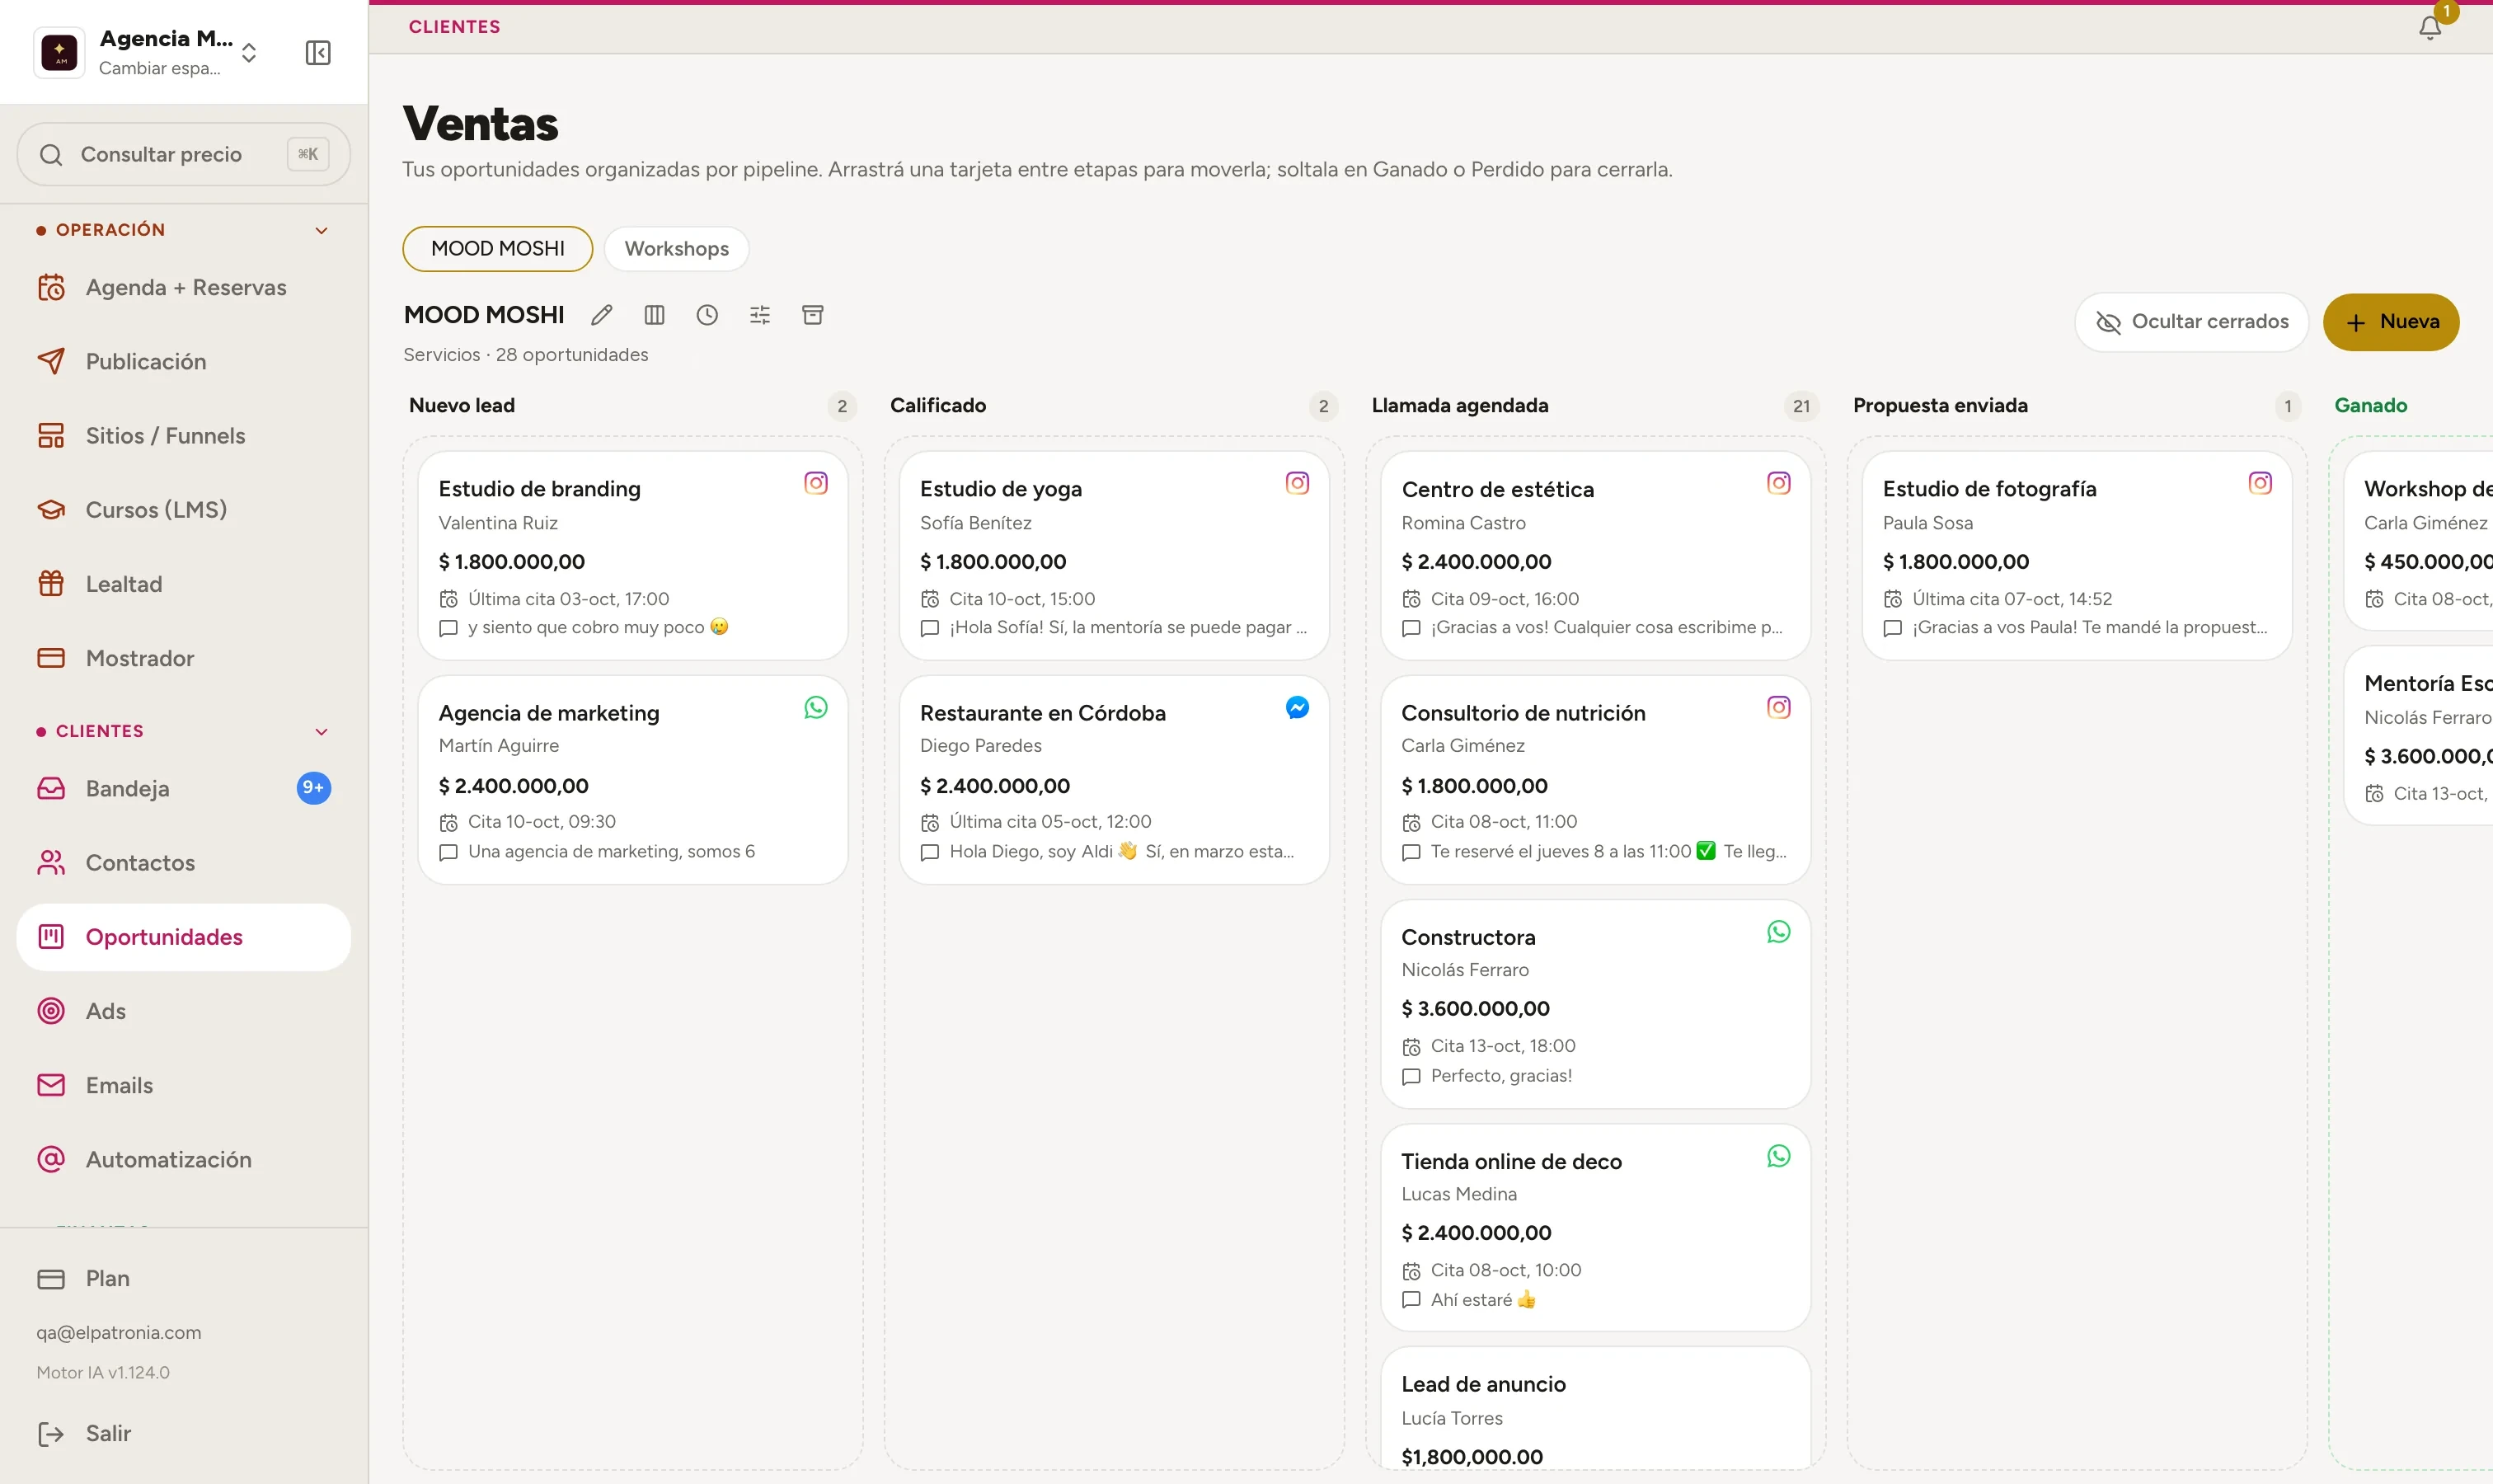Open notifications bell

2430,27
